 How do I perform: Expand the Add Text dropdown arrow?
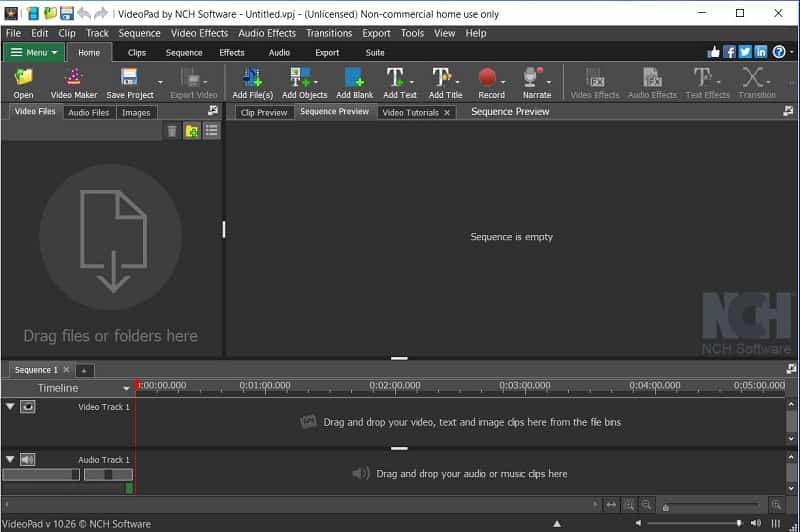coord(411,82)
